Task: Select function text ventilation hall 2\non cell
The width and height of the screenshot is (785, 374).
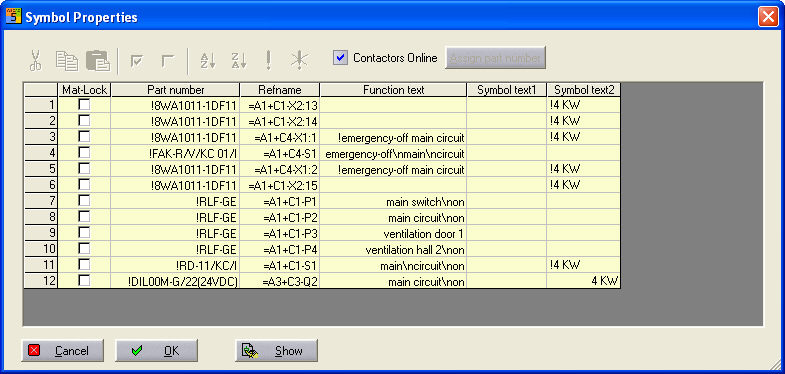Action: coord(394,249)
